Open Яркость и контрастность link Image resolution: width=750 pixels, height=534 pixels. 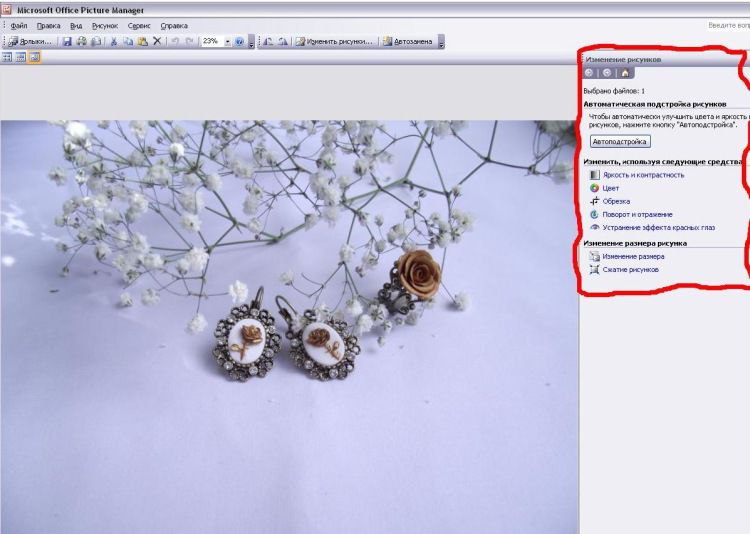(x=643, y=175)
